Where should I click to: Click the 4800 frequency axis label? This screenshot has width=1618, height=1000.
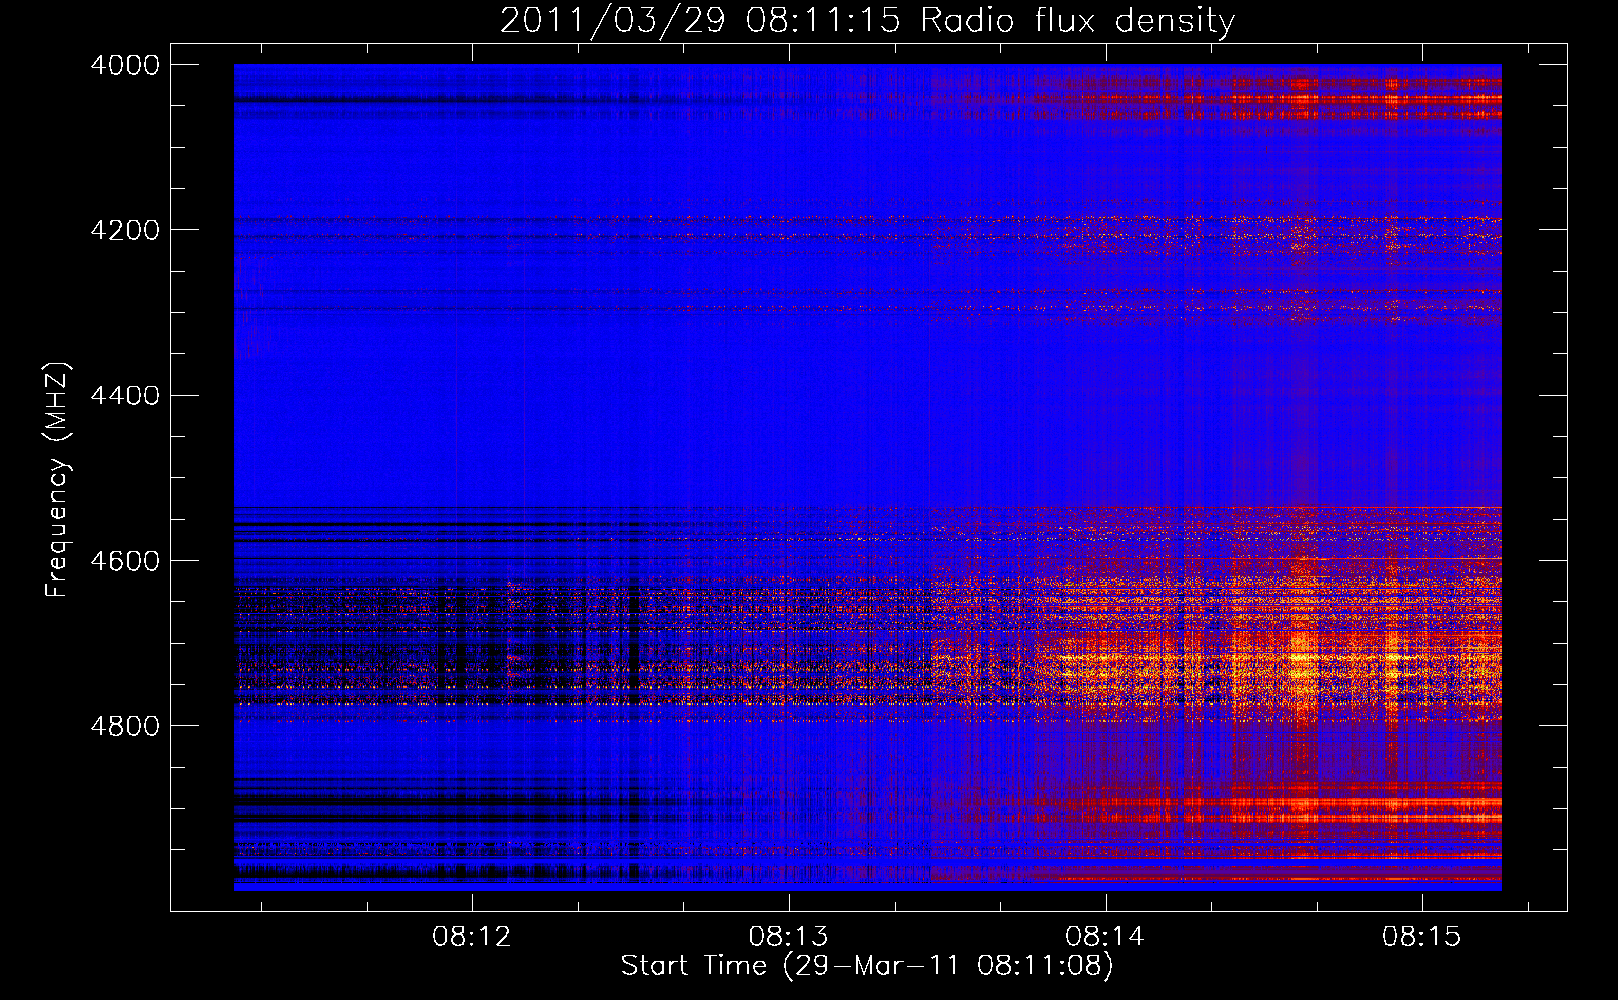[125, 726]
